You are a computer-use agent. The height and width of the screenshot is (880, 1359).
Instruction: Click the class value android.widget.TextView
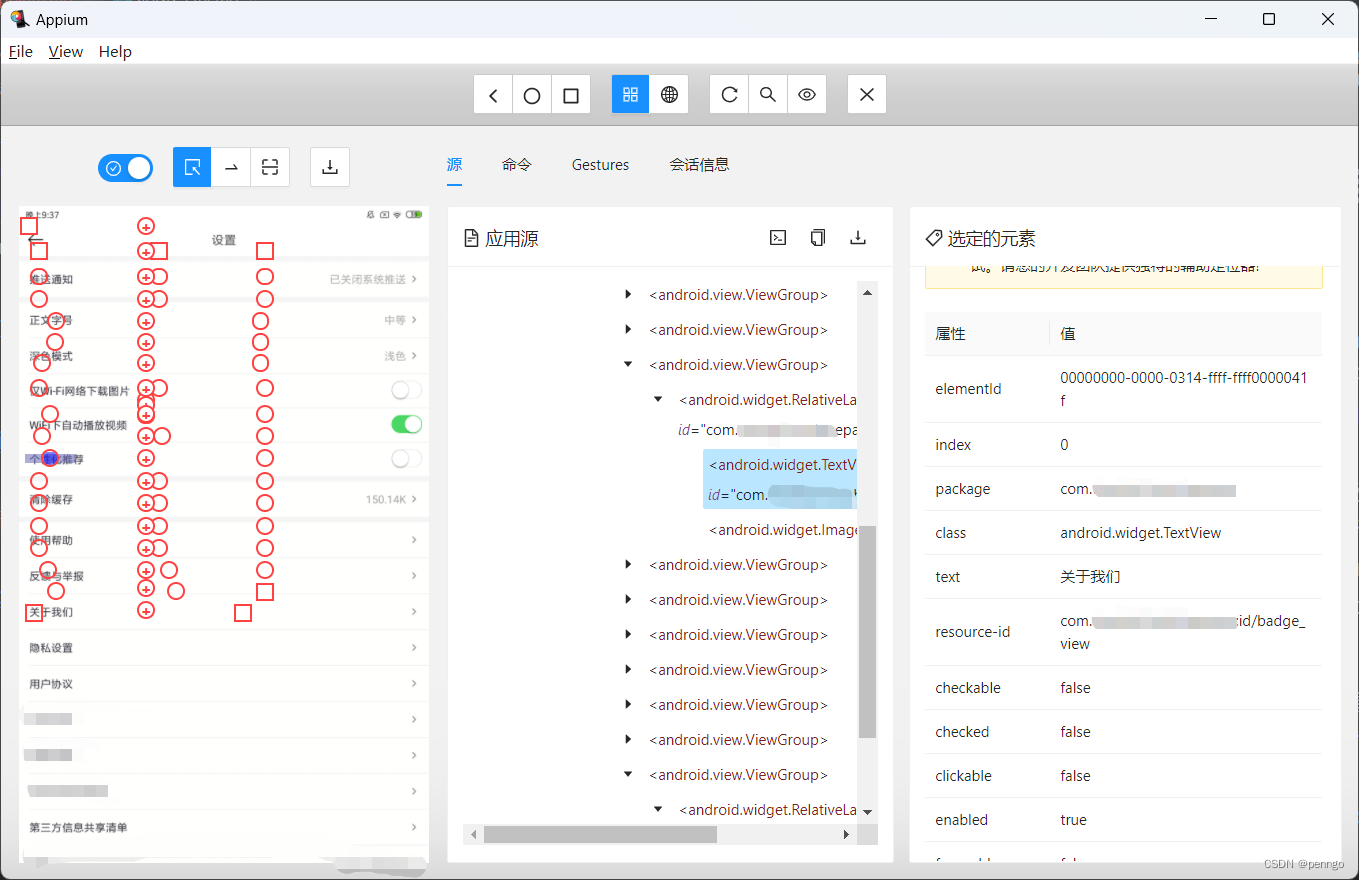1141,533
